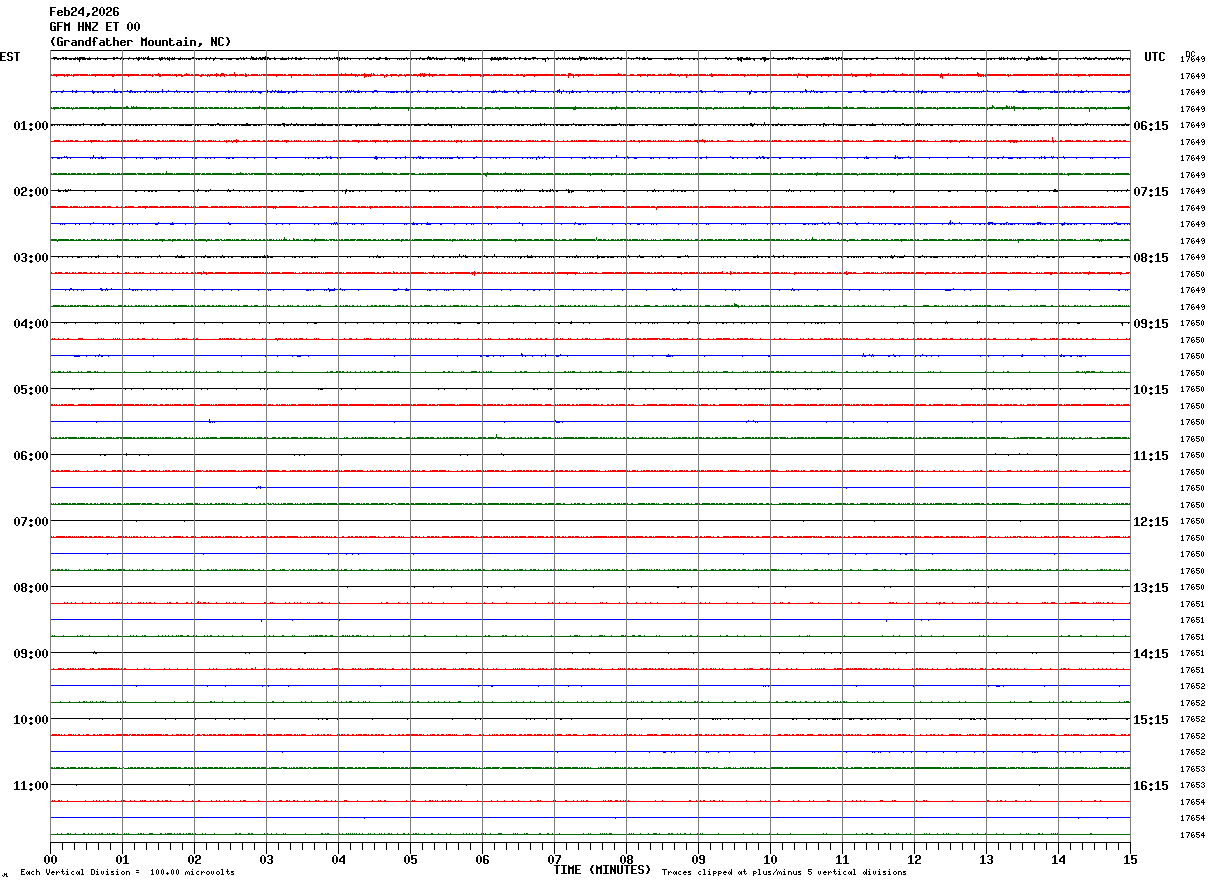Select the 02:00 EST time label
1210x886 pixels.
click(x=31, y=191)
